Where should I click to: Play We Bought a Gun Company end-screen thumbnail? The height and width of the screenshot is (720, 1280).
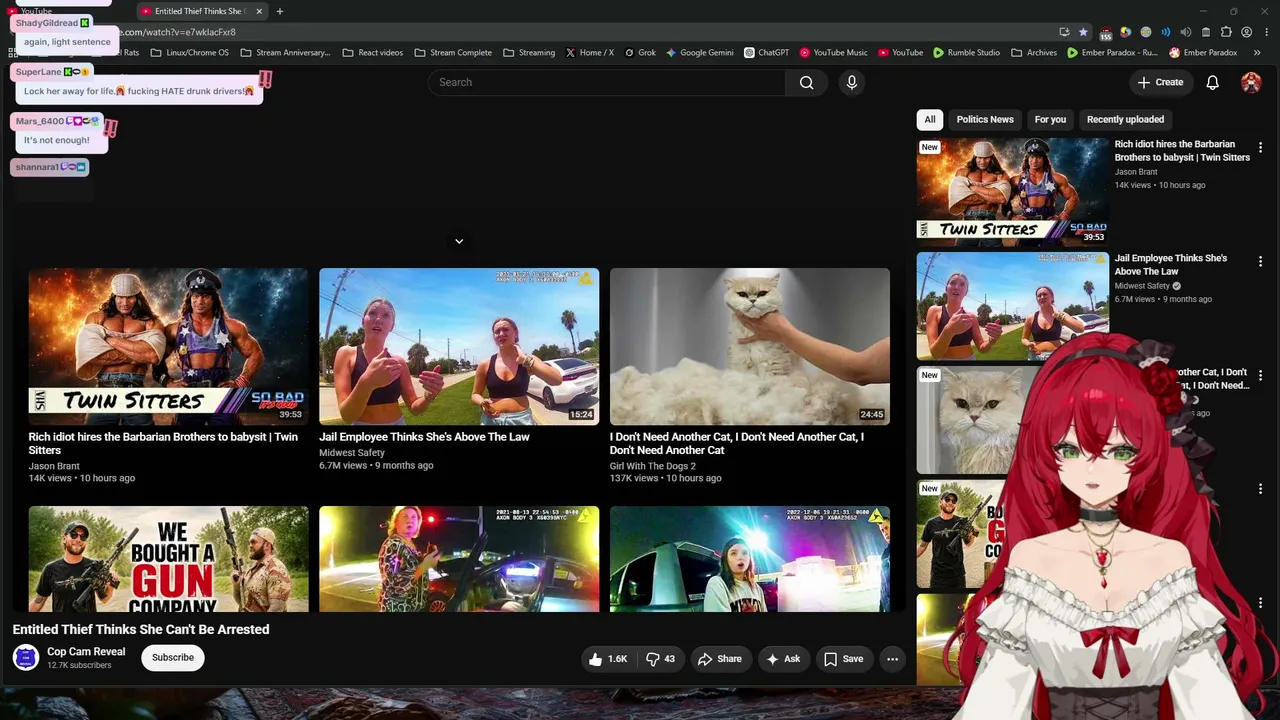tap(168, 559)
